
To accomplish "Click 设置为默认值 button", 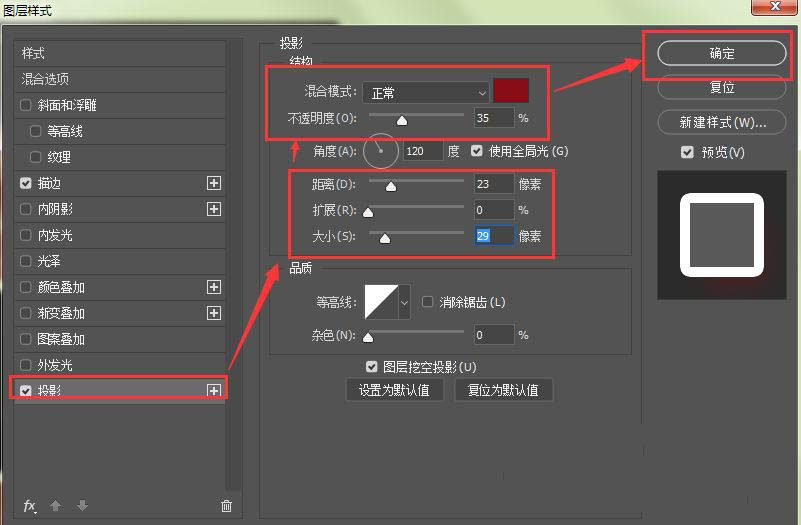I will pyautogui.click(x=394, y=390).
